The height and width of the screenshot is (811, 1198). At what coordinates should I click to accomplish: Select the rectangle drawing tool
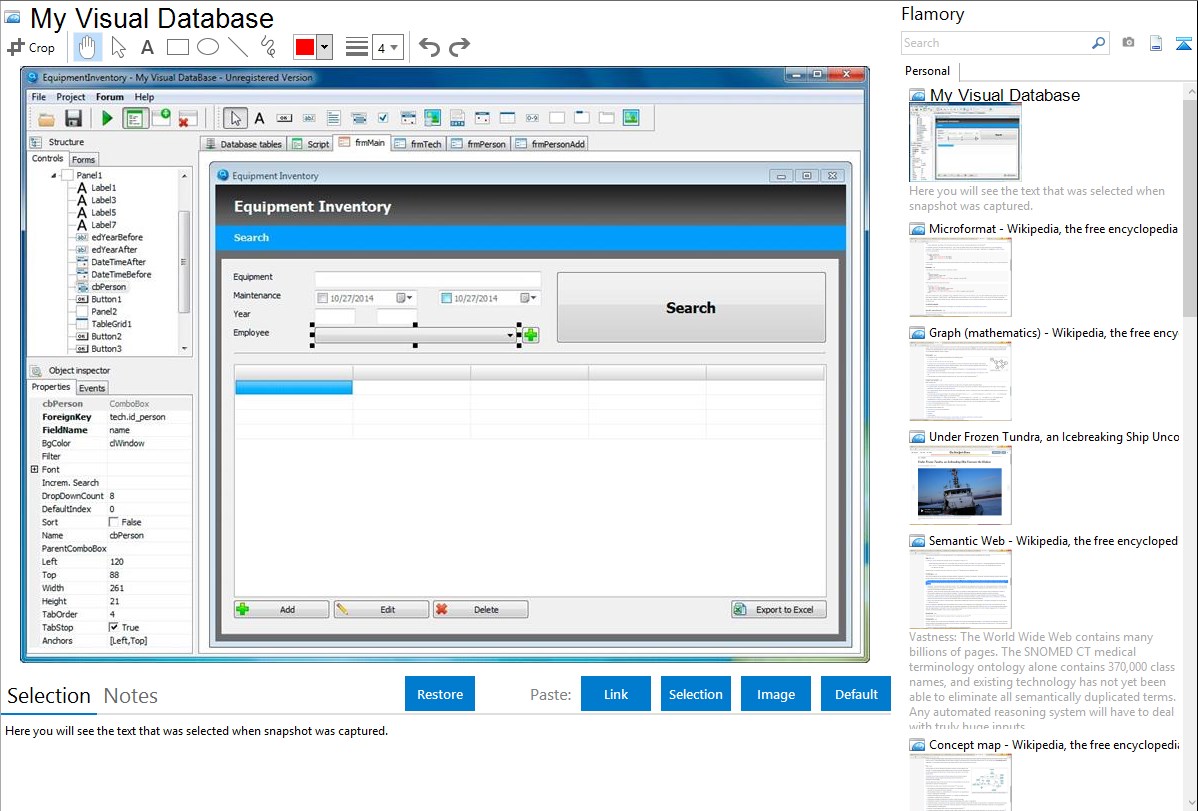[x=177, y=47]
